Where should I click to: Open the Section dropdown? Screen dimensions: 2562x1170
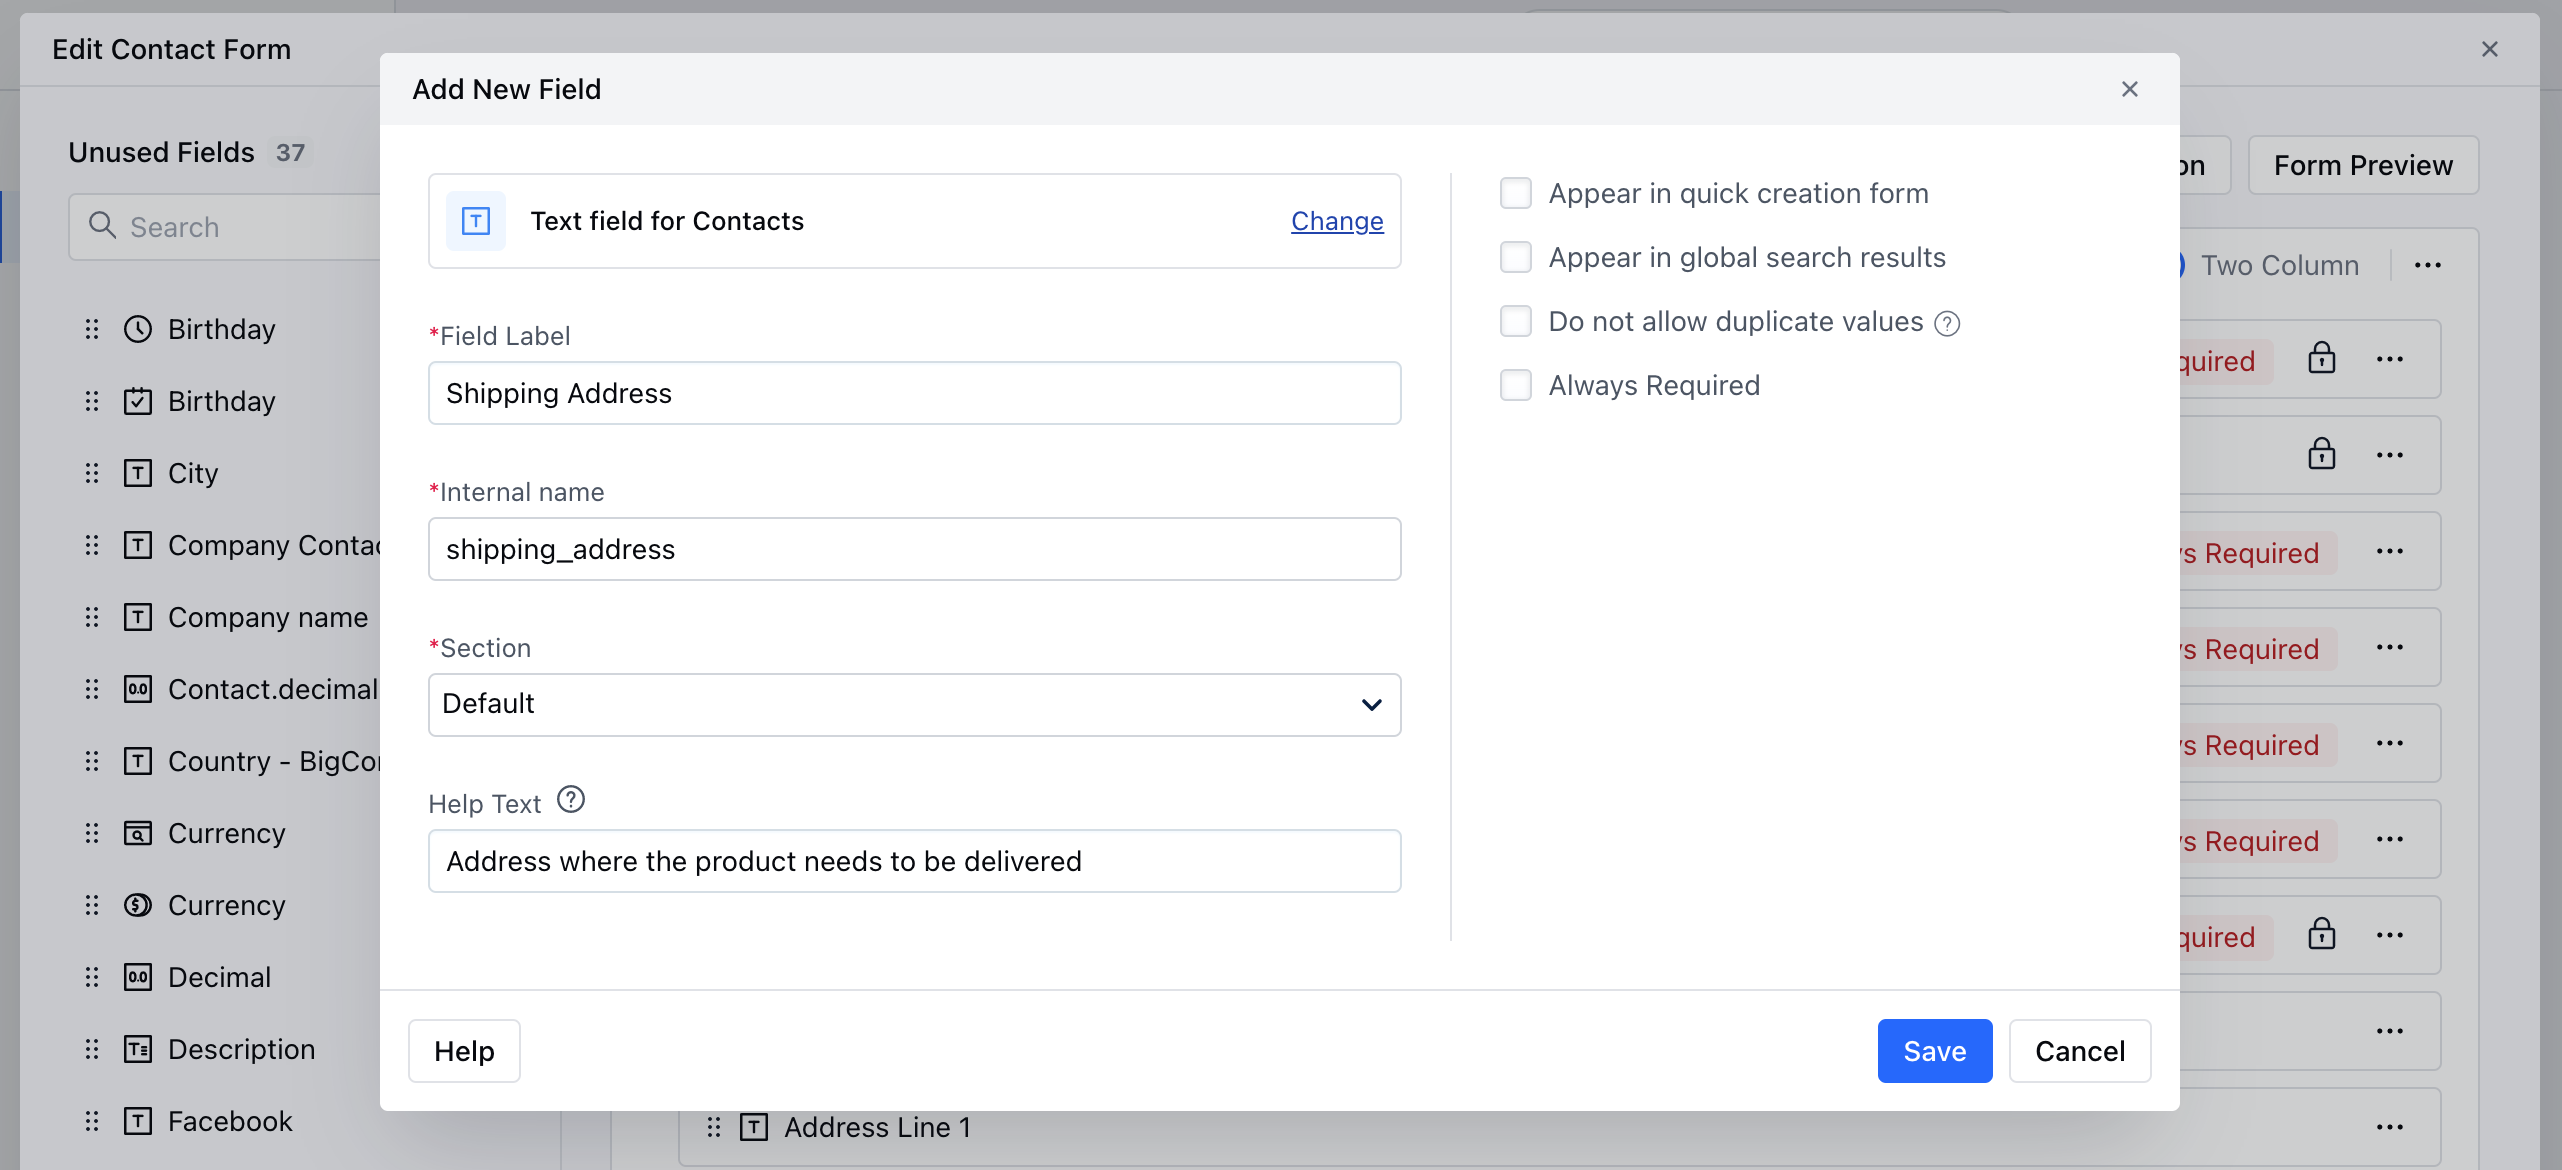[914, 705]
